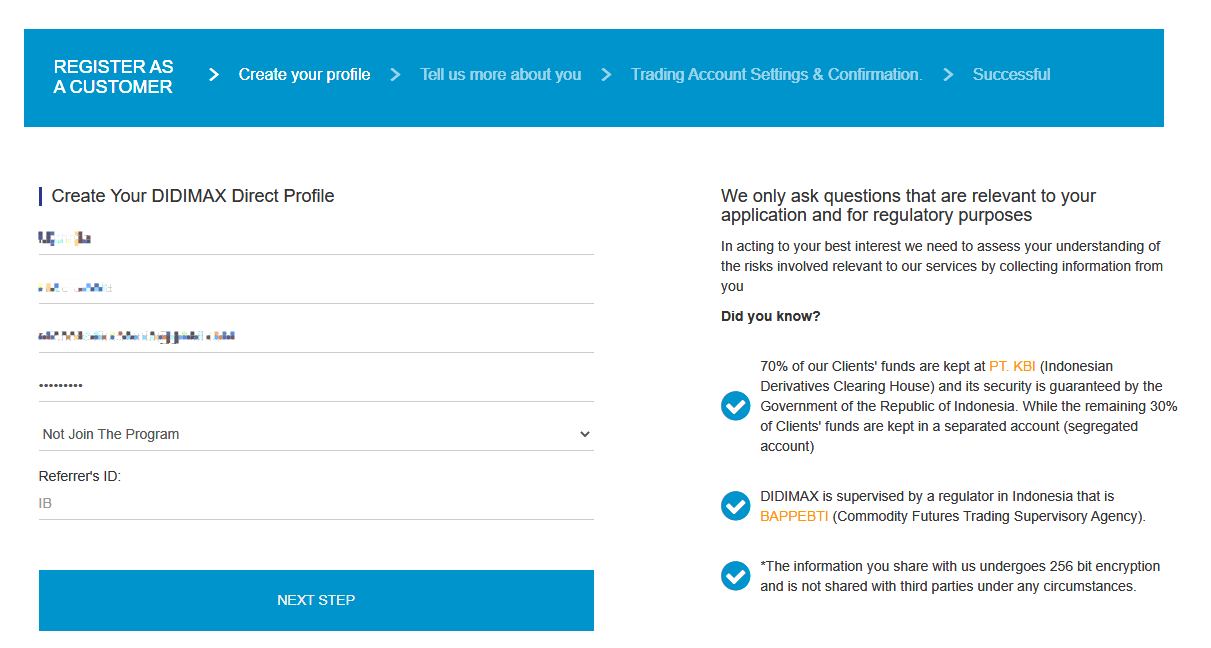Click the NEXT STEP button
The image size is (1211, 648).
tap(316, 600)
